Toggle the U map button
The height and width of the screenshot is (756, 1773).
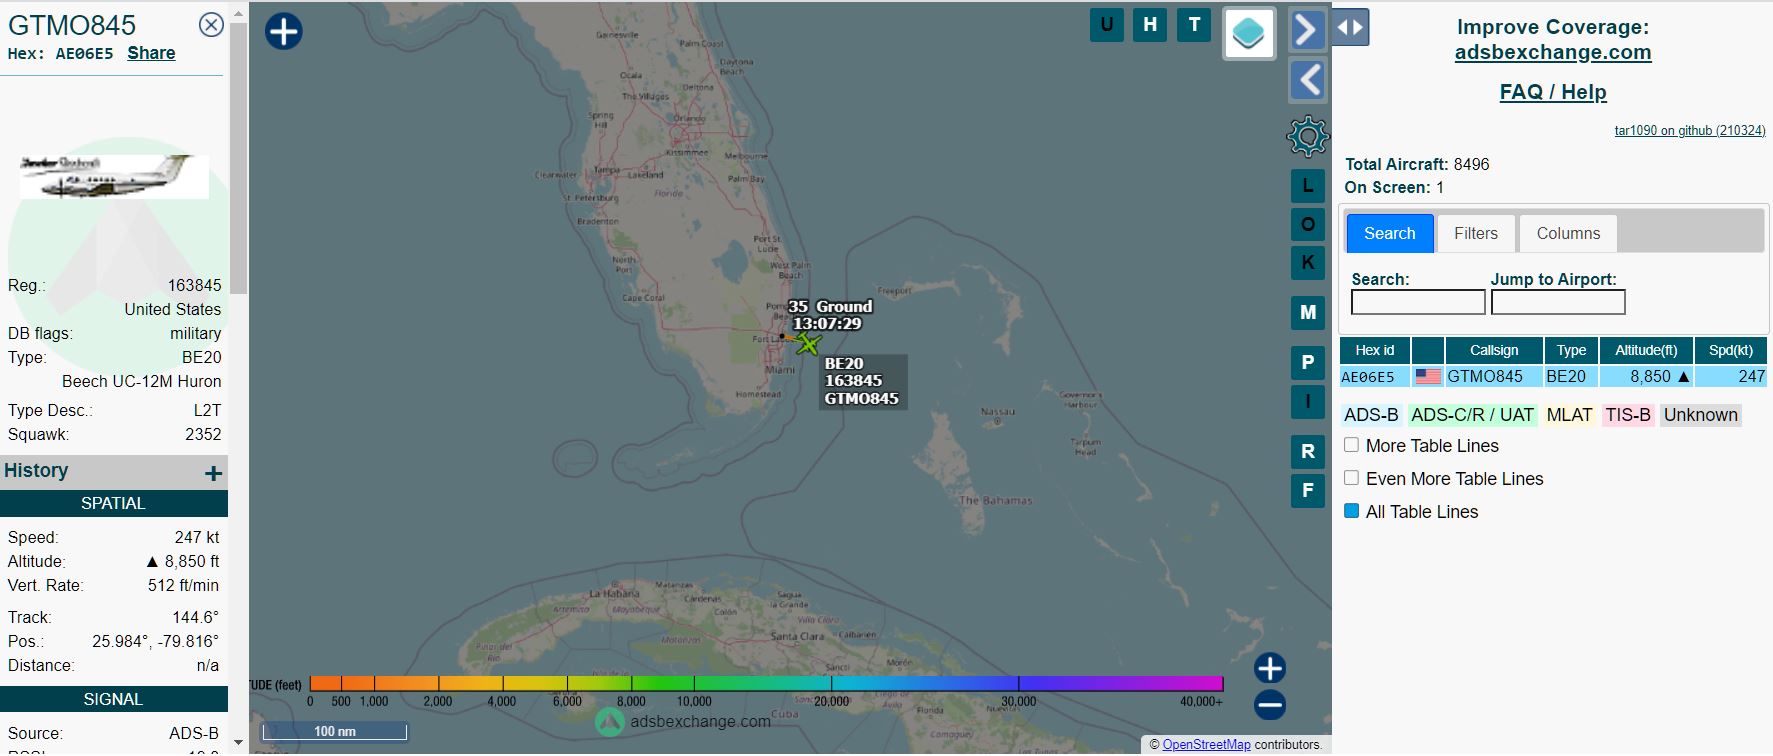pos(1107,25)
